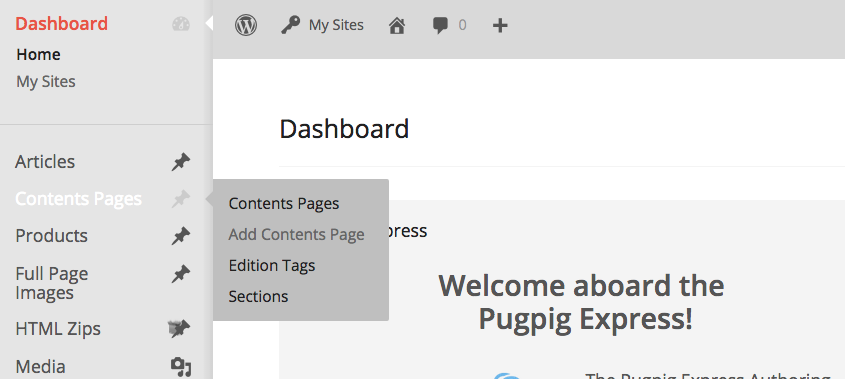Choose Edition Tags in the flyout menu

[272, 265]
